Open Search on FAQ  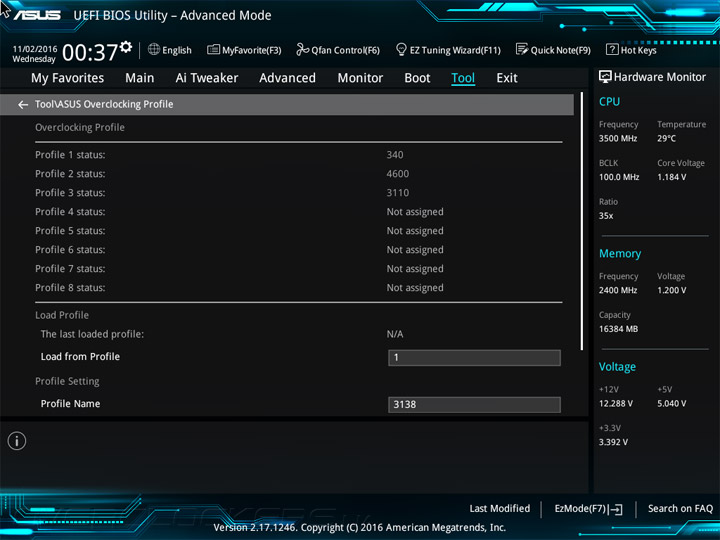[680, 508]
